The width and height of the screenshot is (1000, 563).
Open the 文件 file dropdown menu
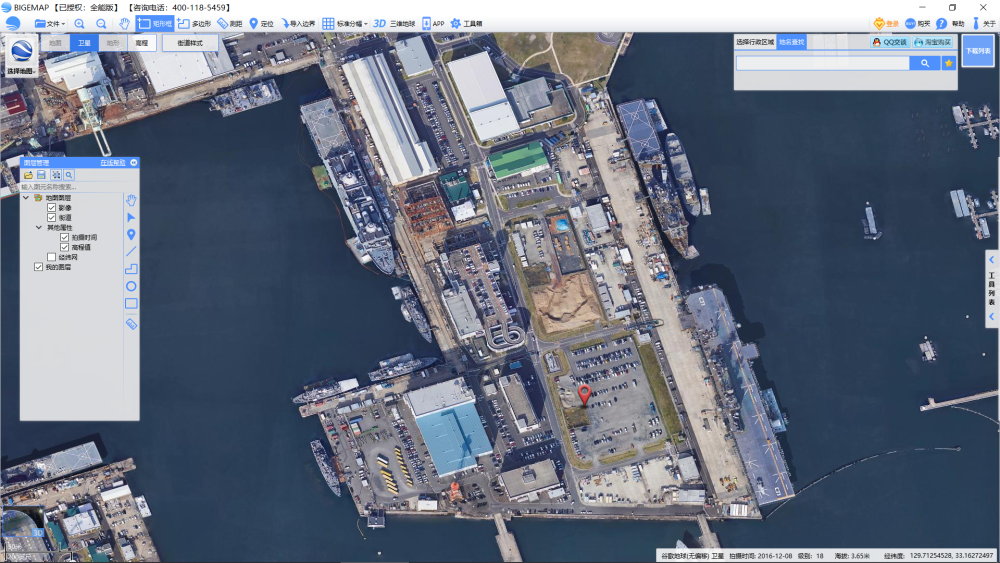coord(50,23)
